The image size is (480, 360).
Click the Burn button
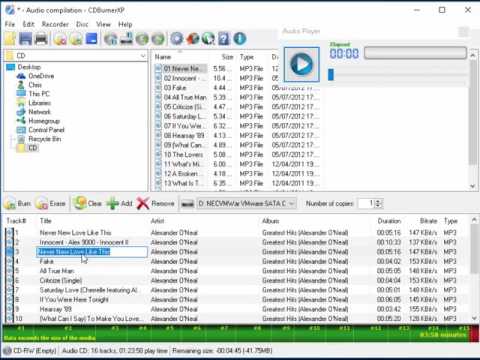coord(18,203)
